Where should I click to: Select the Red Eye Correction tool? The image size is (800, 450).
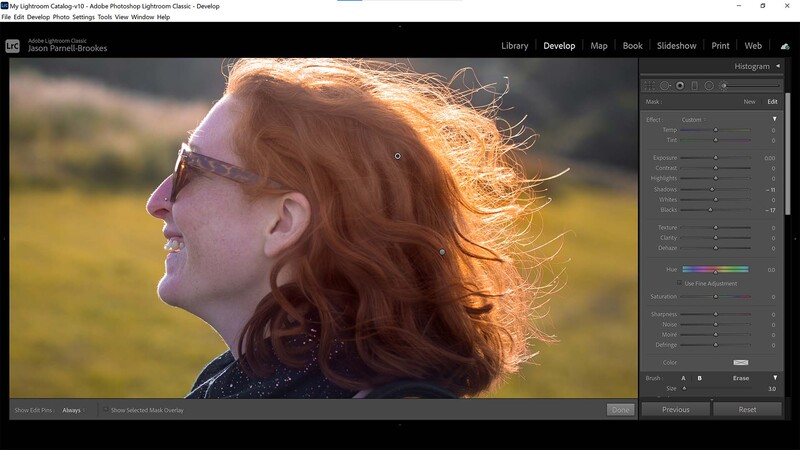[680, 86]
